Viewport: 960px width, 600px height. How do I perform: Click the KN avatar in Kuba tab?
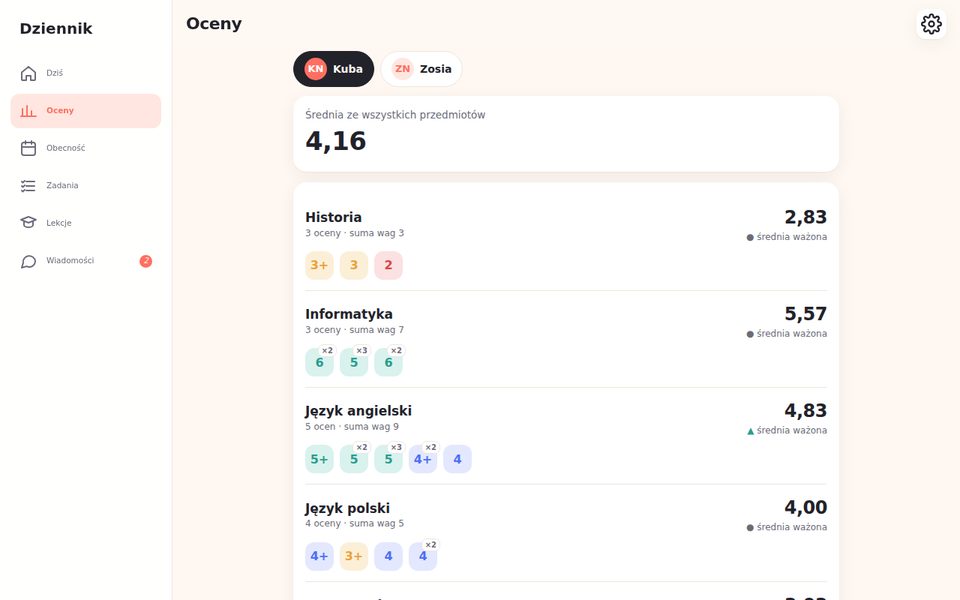pyautogui.click(x=315, y=69)
